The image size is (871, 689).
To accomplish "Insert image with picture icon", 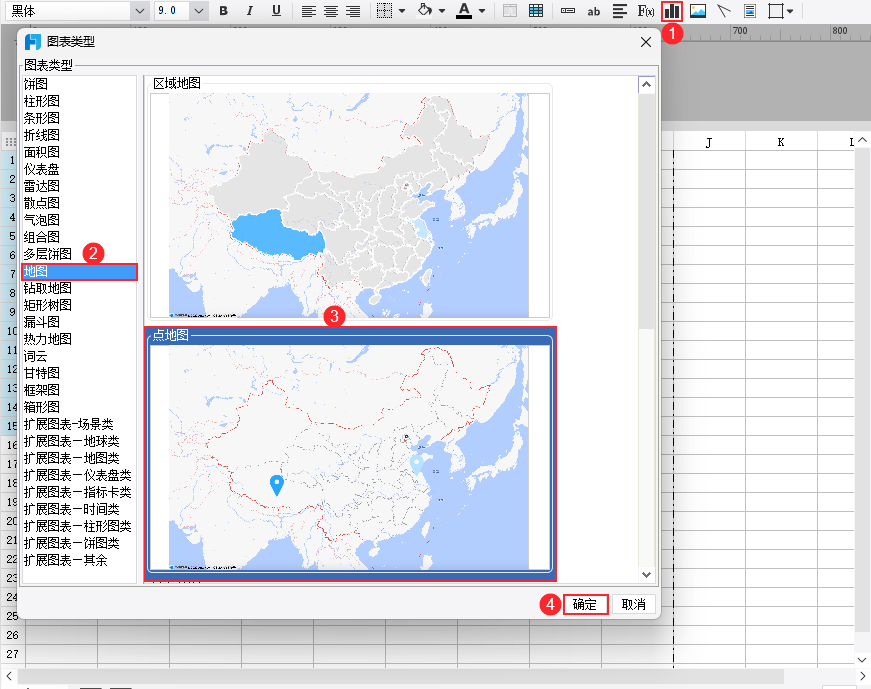I will 698,11.
